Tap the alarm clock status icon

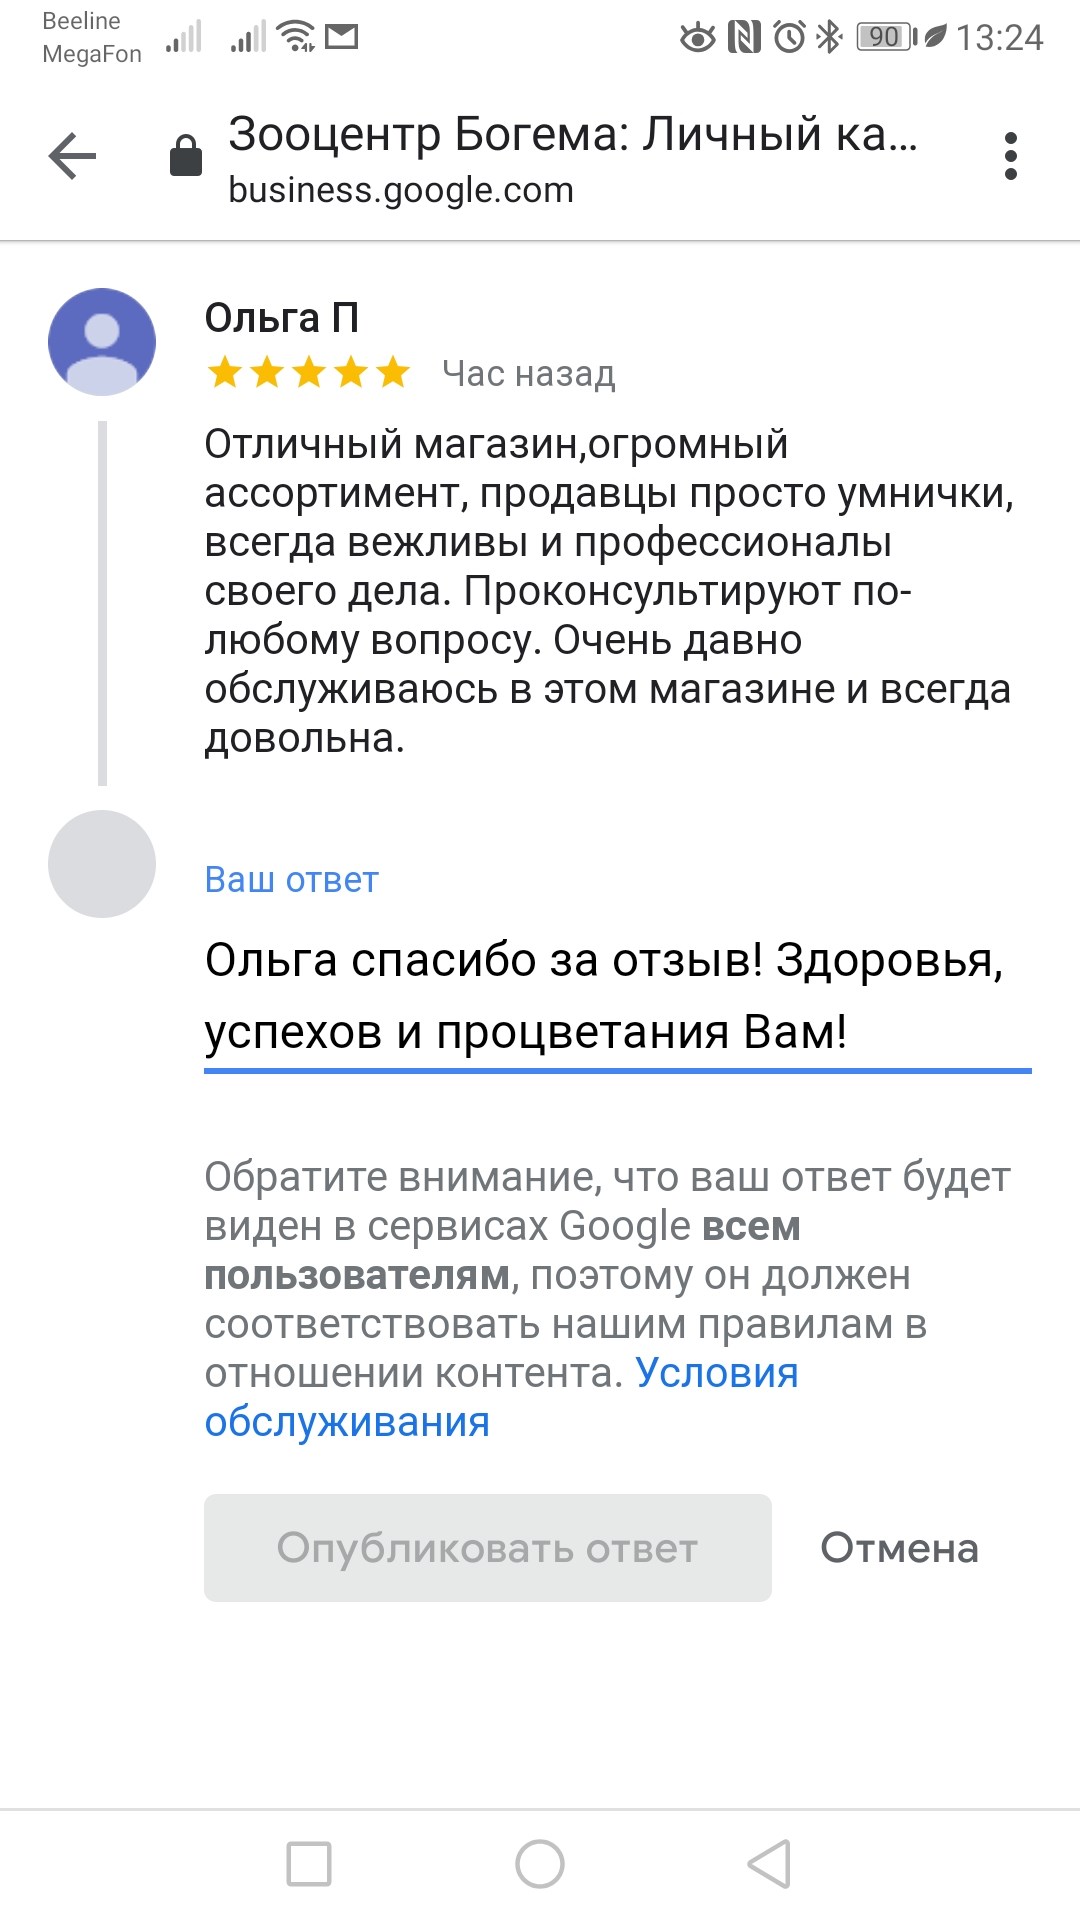coord(790,37)
